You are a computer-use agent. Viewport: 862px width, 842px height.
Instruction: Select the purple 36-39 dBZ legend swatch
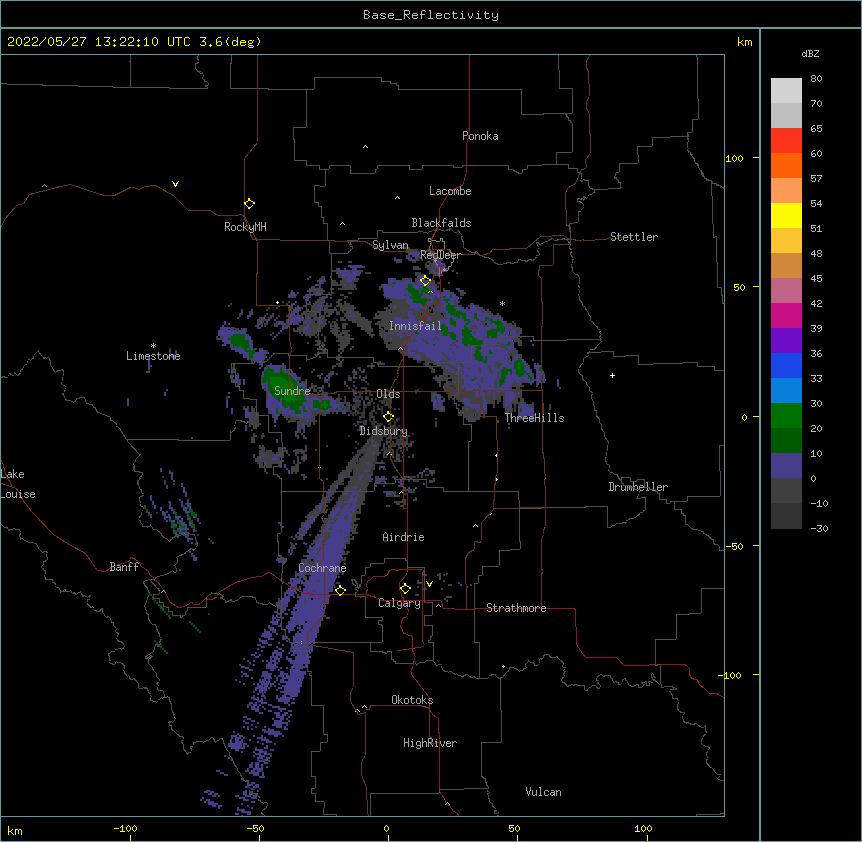pyautogui.click(x=786, y=341)
